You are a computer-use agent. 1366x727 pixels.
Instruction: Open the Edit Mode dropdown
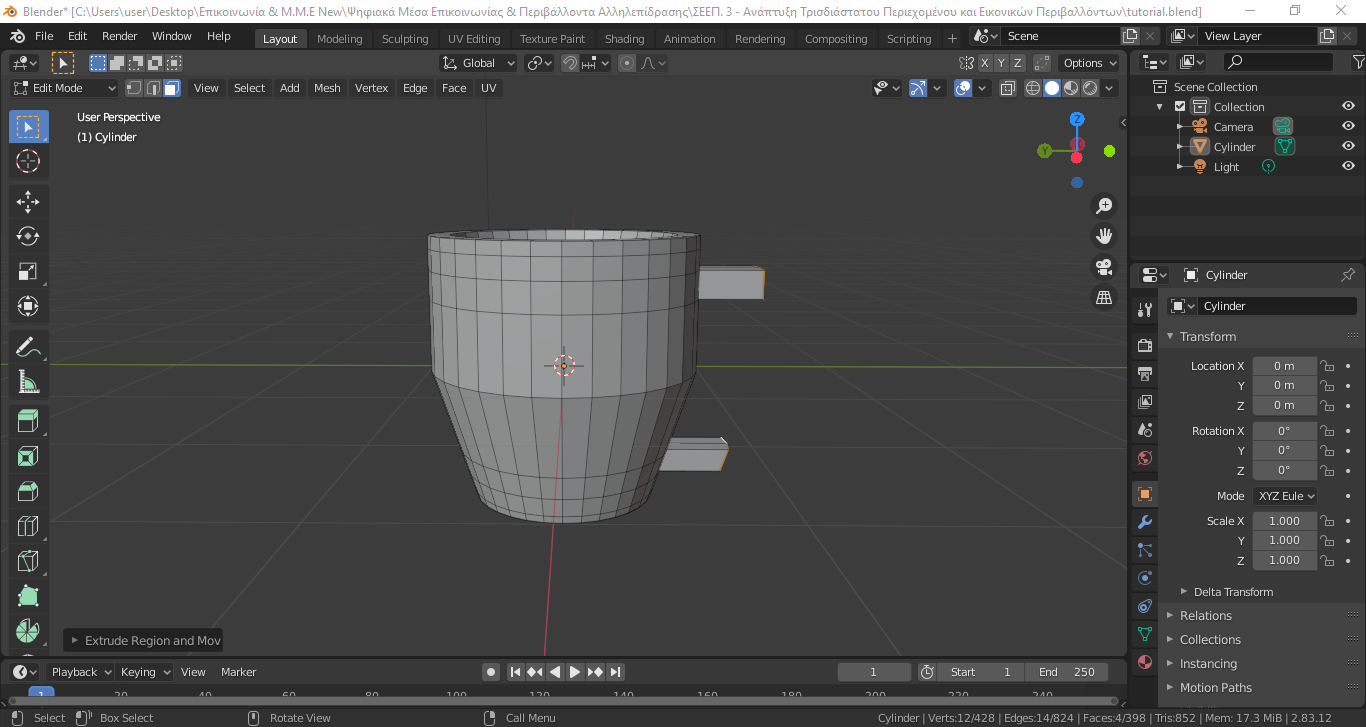coord(64,88)
